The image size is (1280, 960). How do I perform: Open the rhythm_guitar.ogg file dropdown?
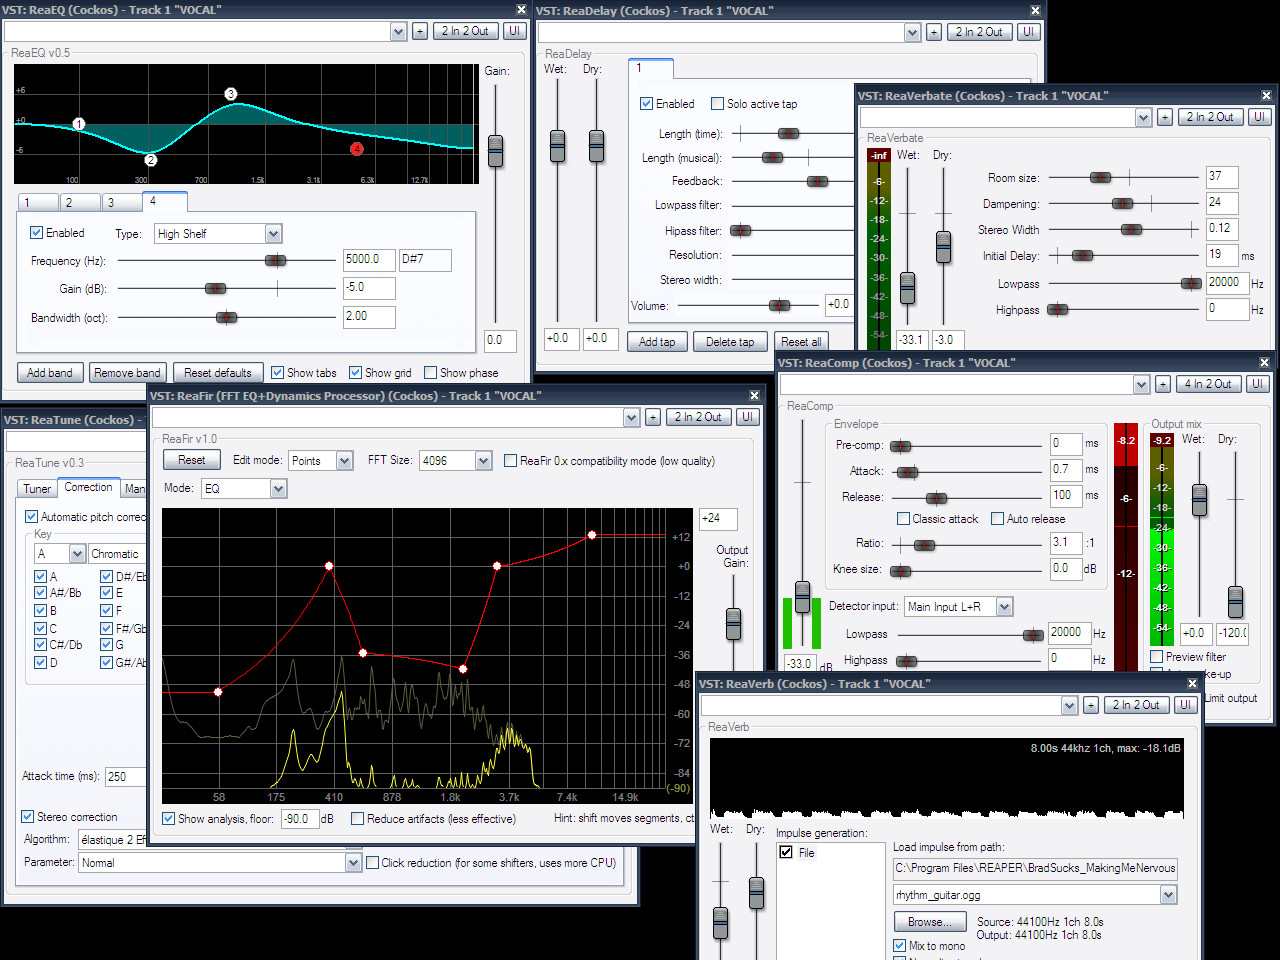pyautogui.click(x=1169, y=895)
